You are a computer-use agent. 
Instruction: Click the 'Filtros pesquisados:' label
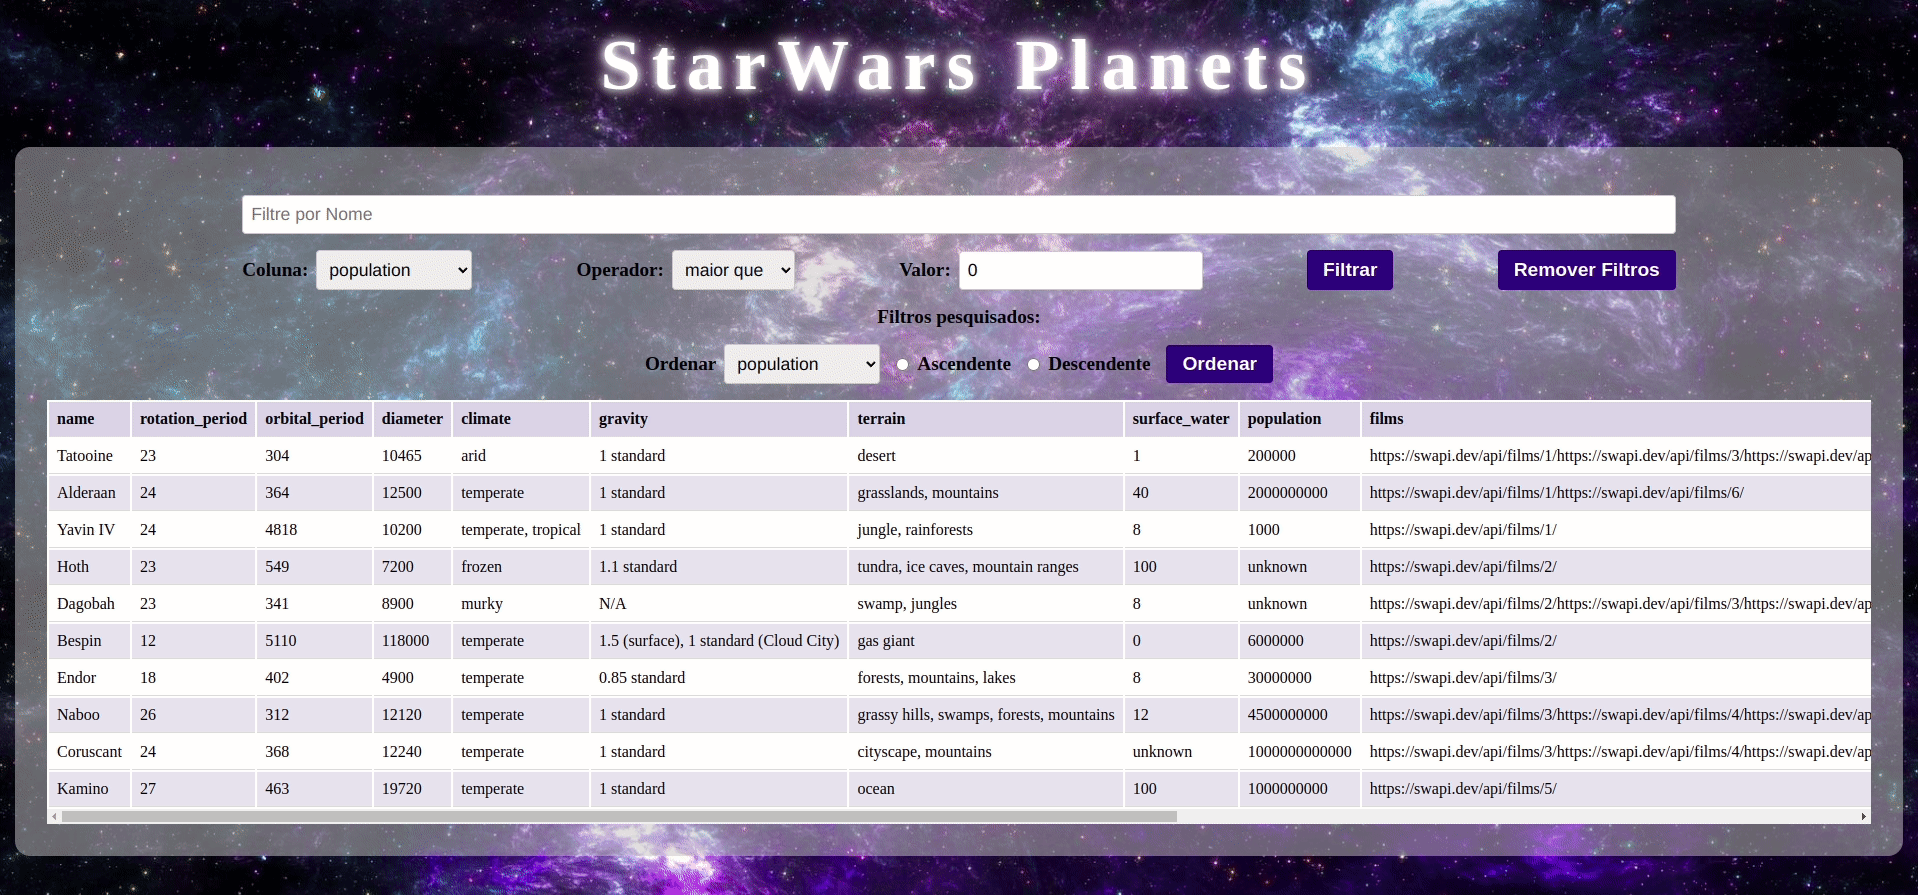958,317
